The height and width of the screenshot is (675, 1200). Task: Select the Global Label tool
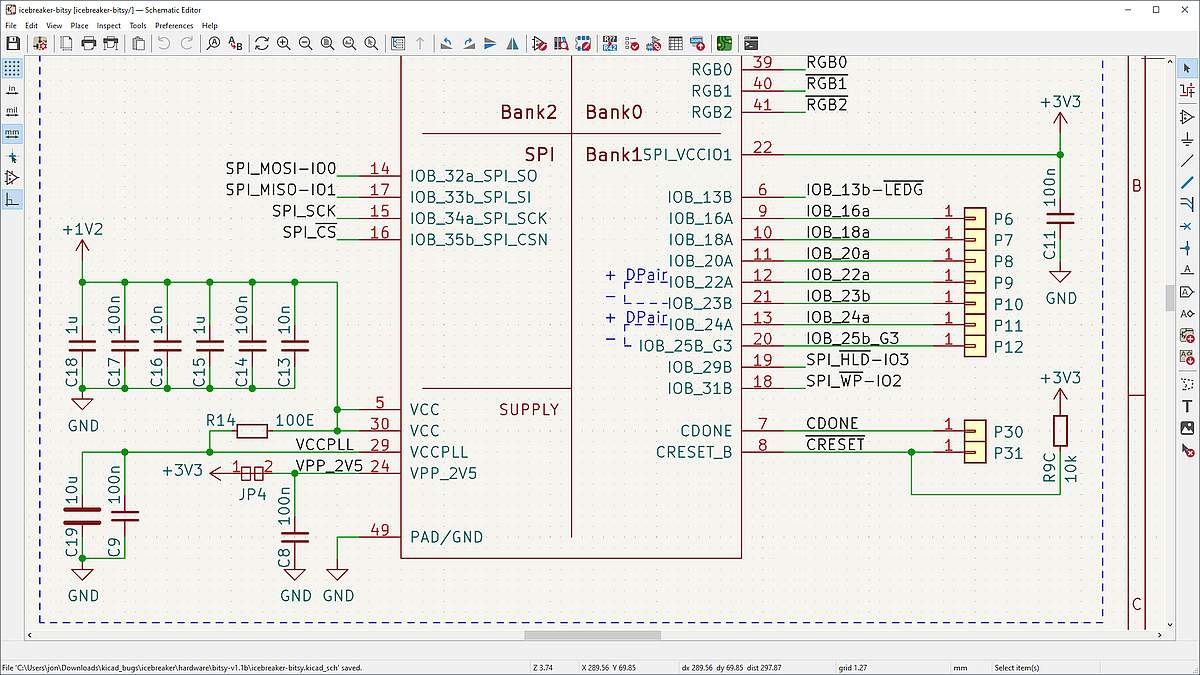tap(1187, 292)
